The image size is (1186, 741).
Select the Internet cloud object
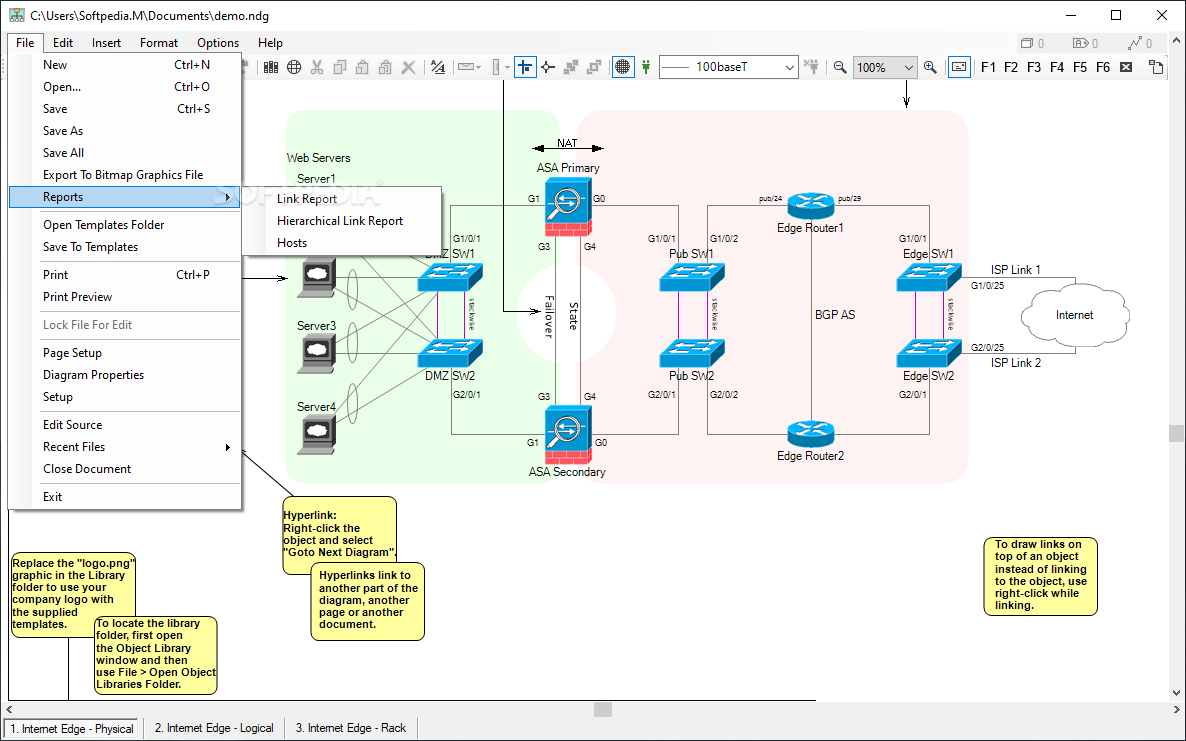click(x=1075, y=315)
